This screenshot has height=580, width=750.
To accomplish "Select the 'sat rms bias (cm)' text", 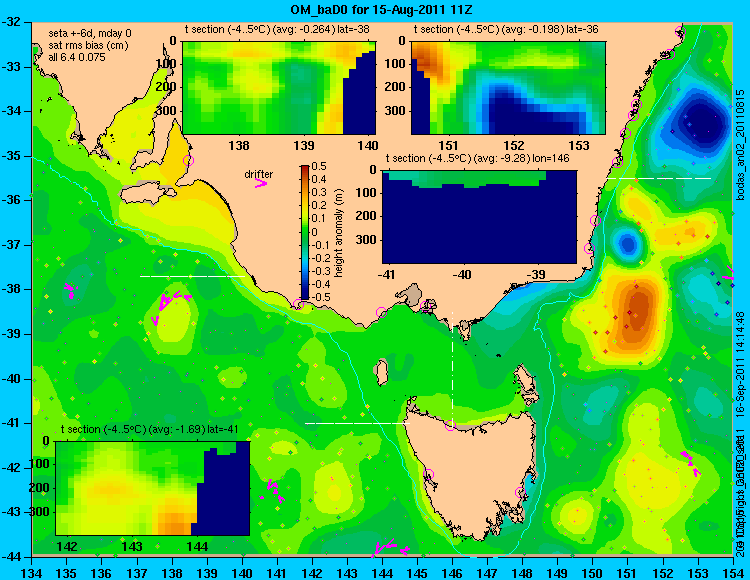I will pyautogui.click(x=88, y=45).
